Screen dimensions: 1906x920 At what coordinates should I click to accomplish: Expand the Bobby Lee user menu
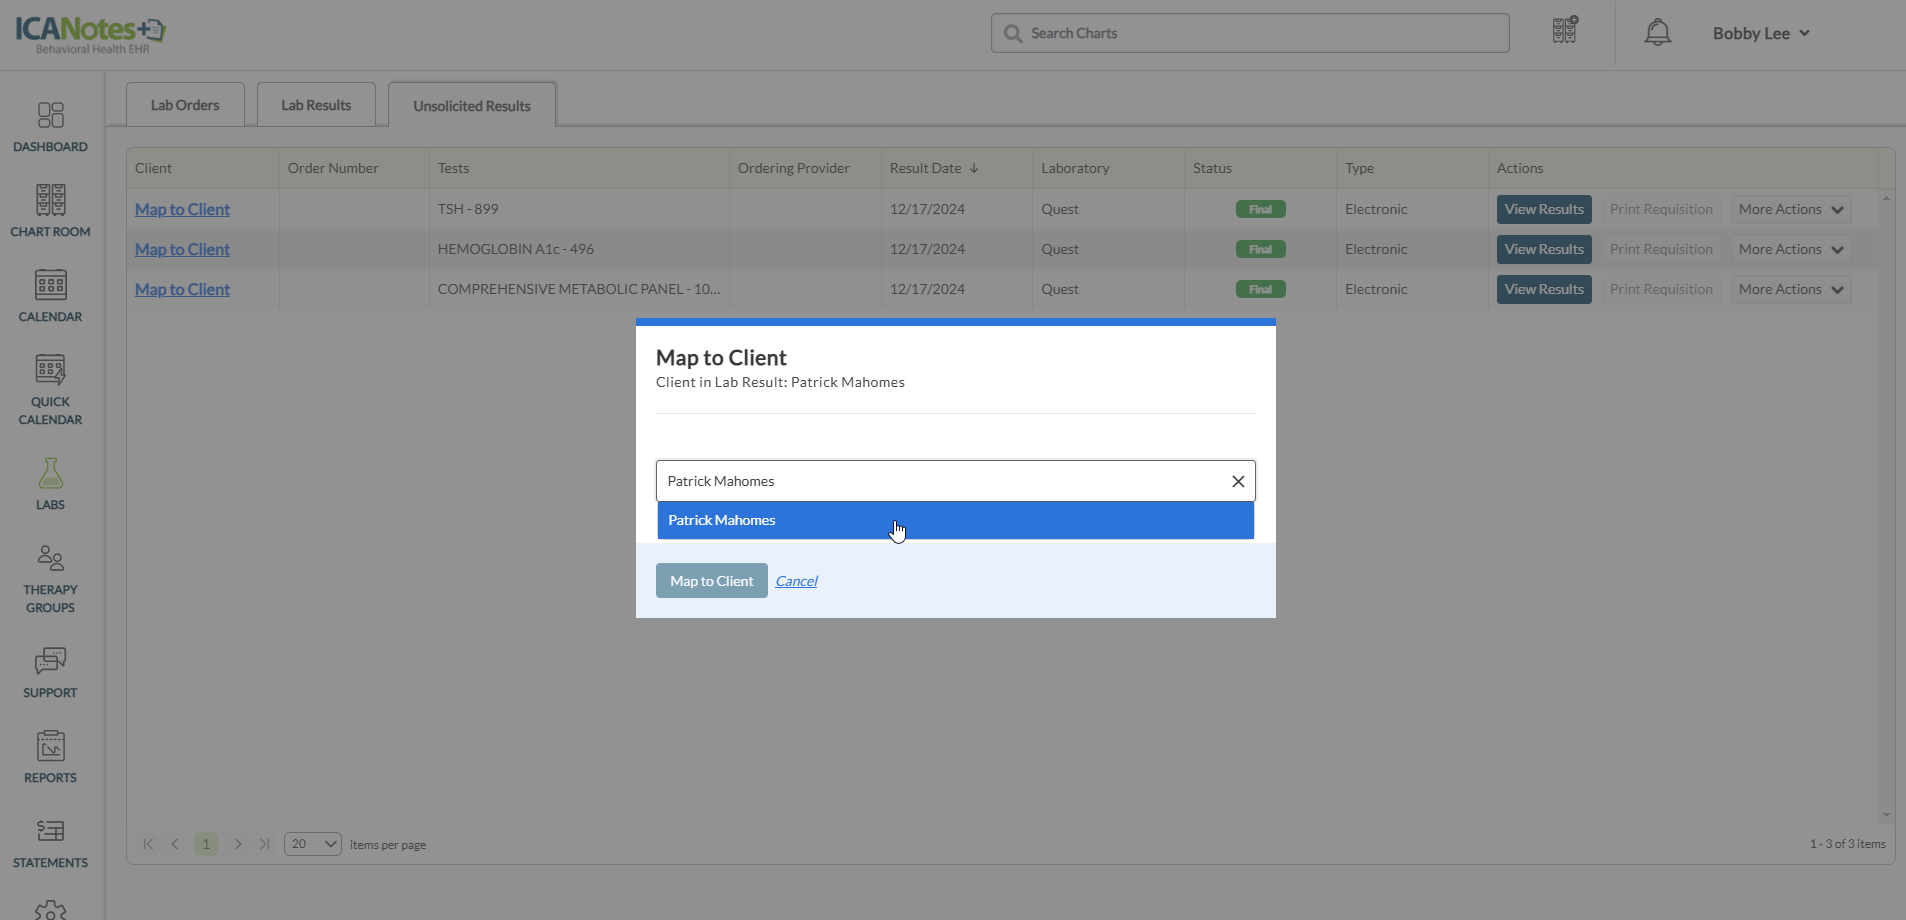(x=1760, y=33)
